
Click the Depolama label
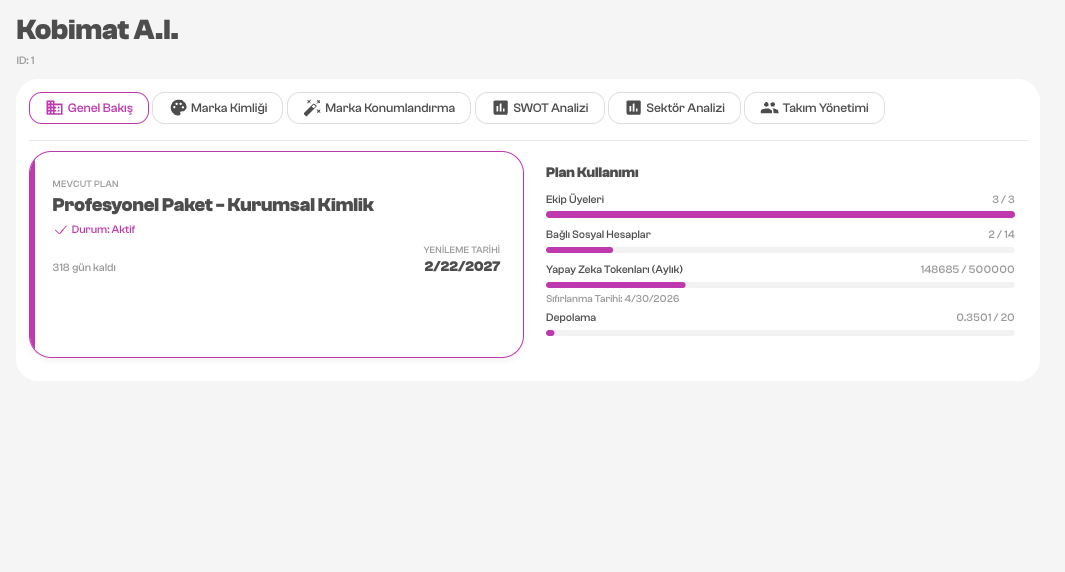click(571, 317)
